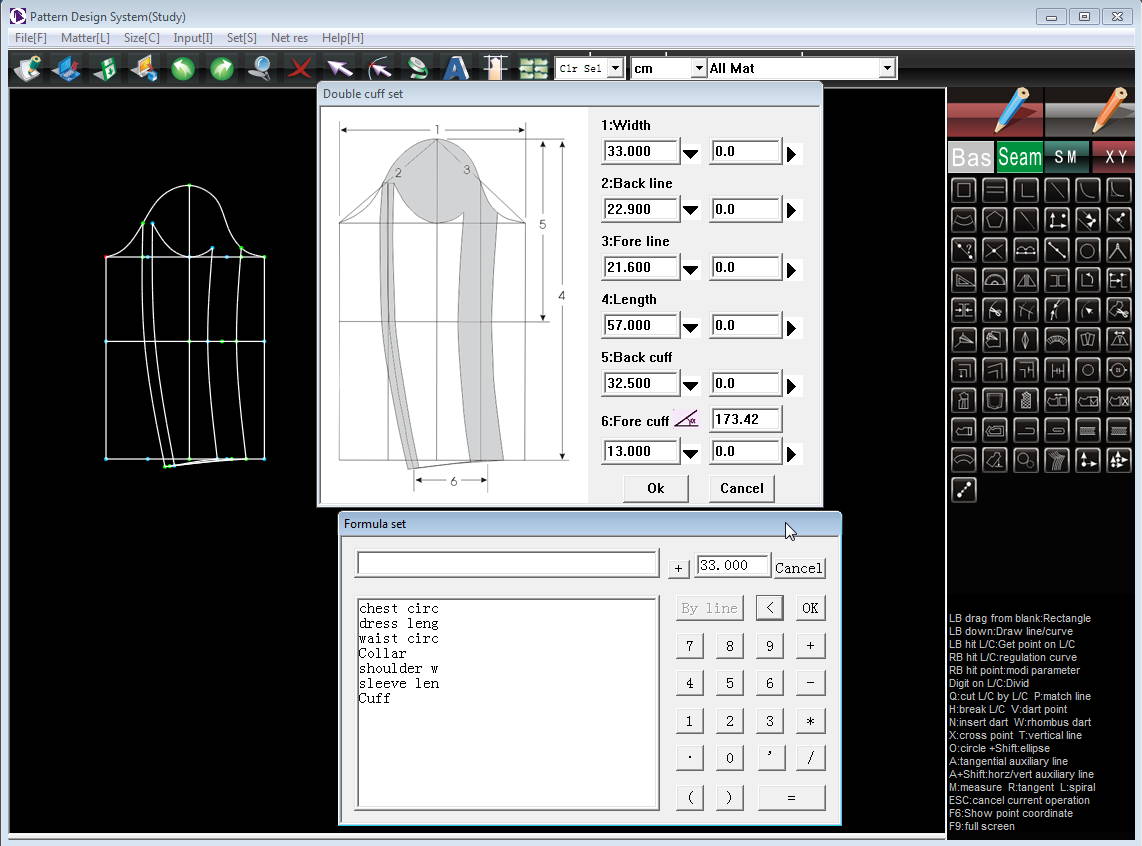Select 'sleeve len' in the formula list

click(399, 683)
